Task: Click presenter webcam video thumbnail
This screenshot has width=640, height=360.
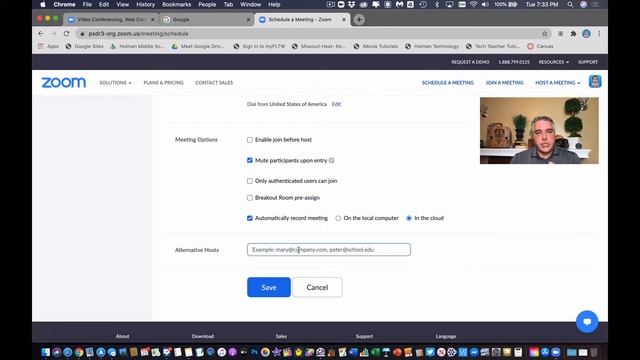Action: [539, 131]
